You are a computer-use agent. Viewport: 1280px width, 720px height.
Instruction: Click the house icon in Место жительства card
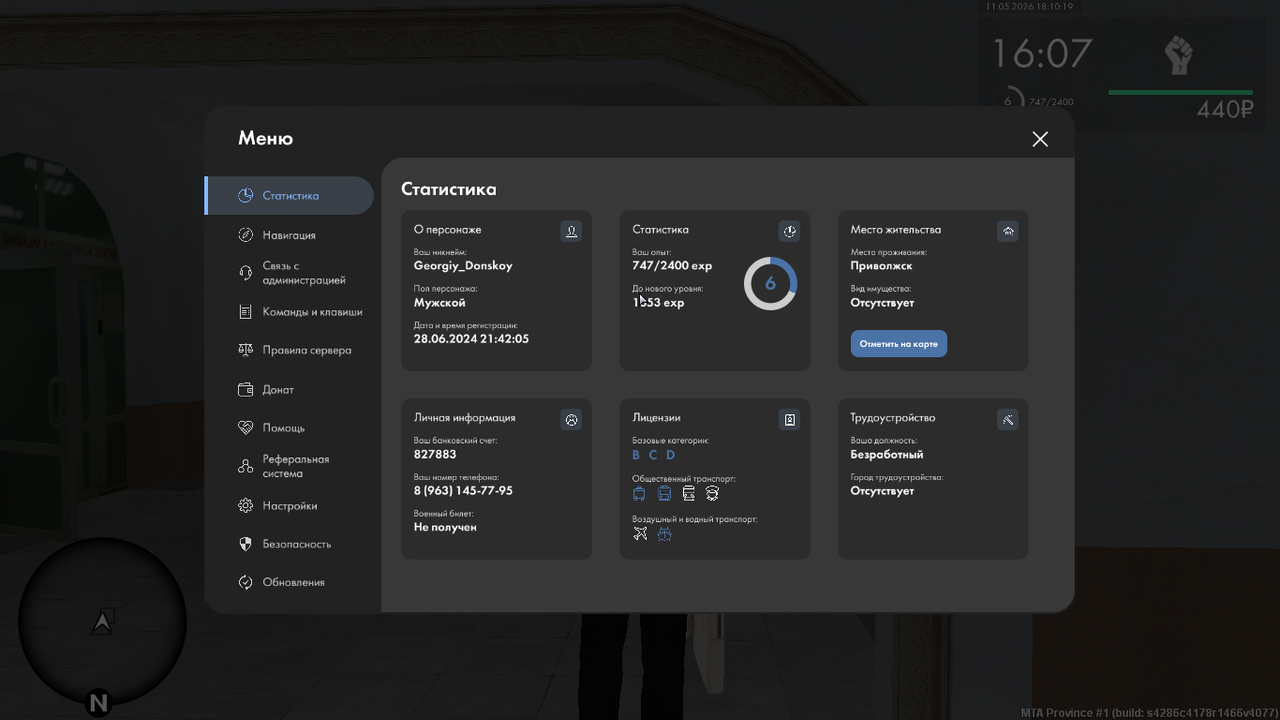tap(1008, 231)
